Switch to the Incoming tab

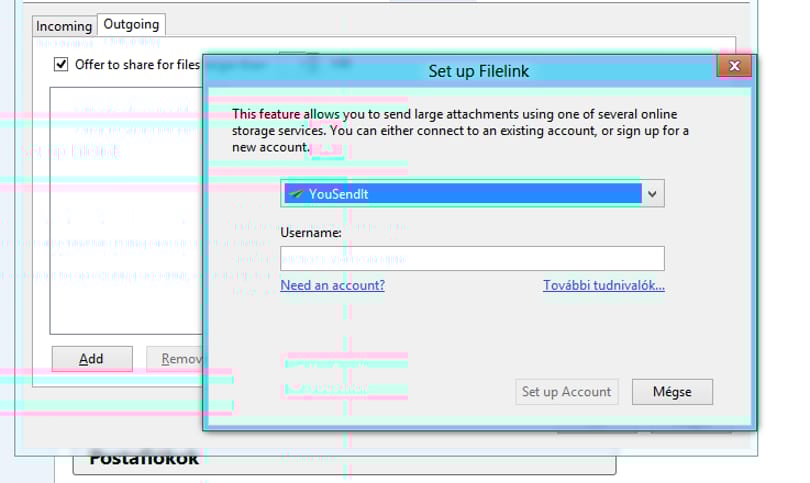tap(64, 26)
